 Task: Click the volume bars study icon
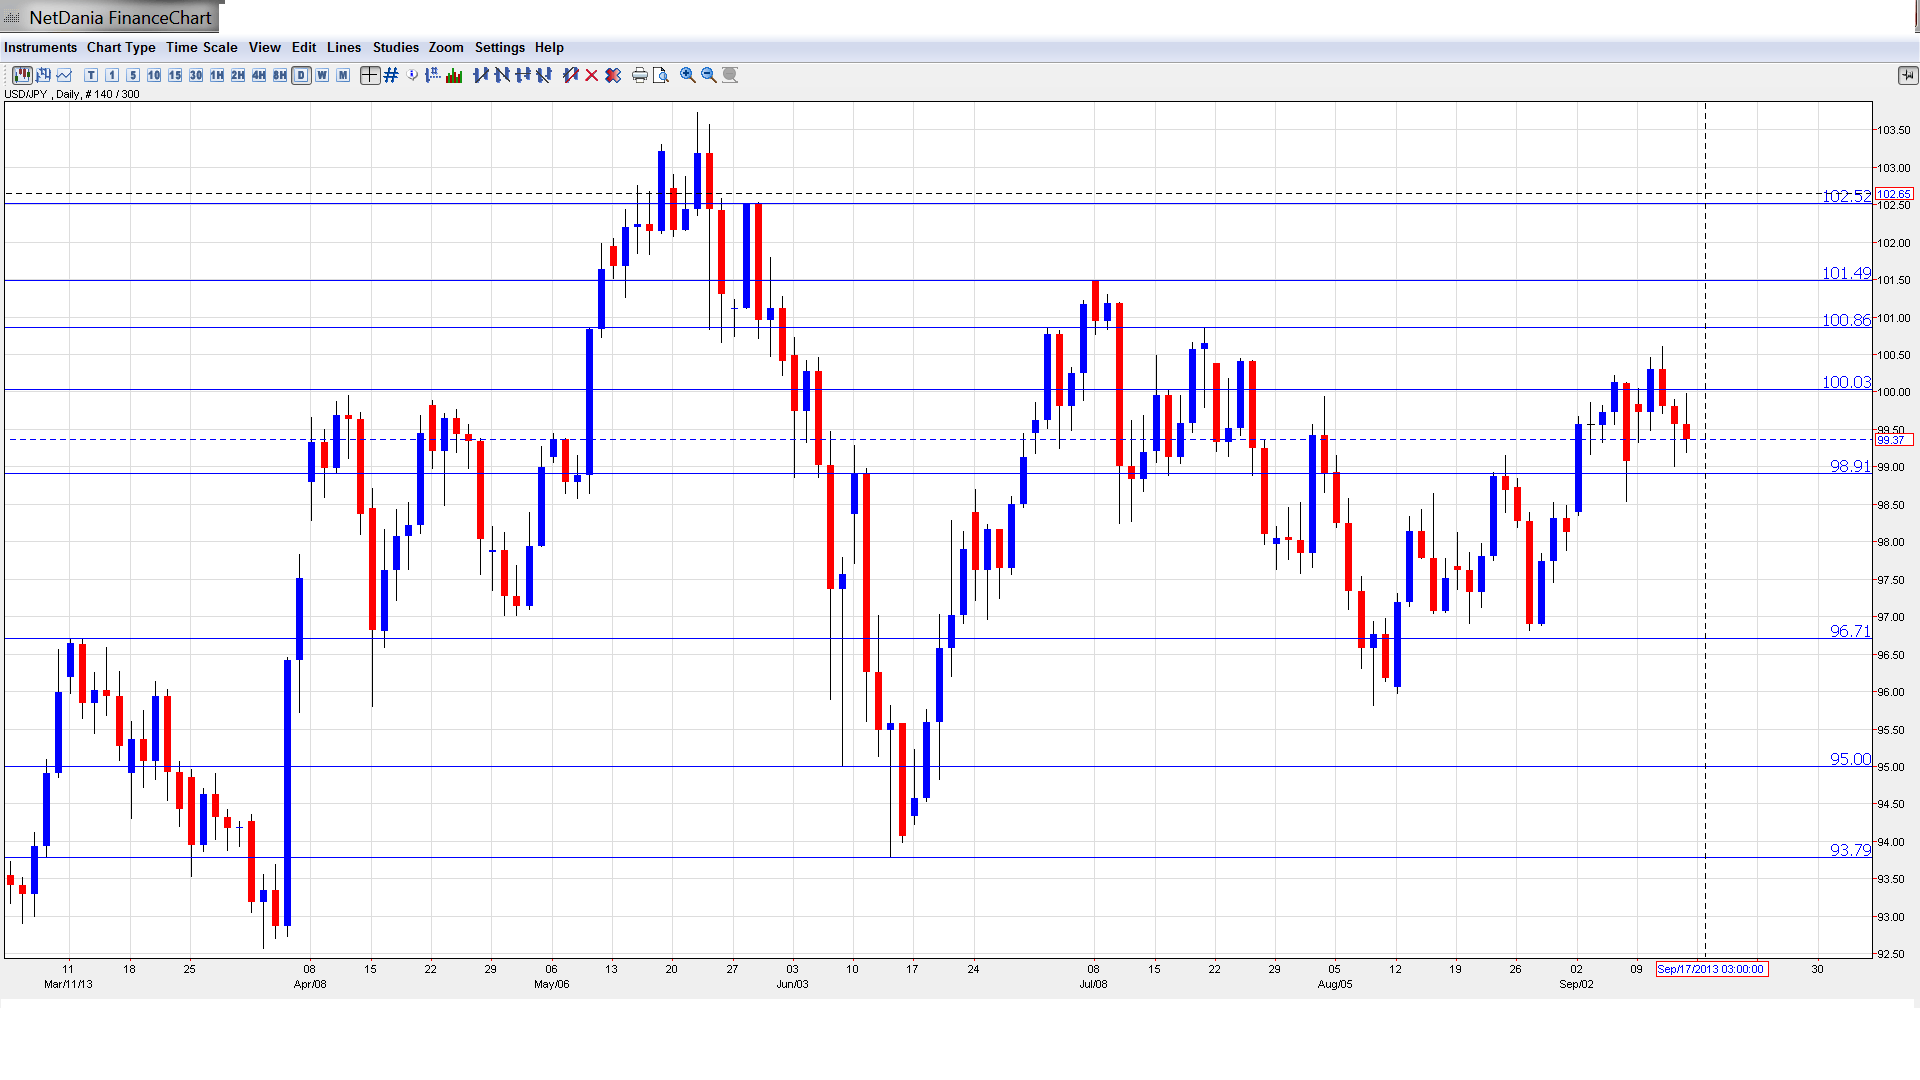(454, 75)
